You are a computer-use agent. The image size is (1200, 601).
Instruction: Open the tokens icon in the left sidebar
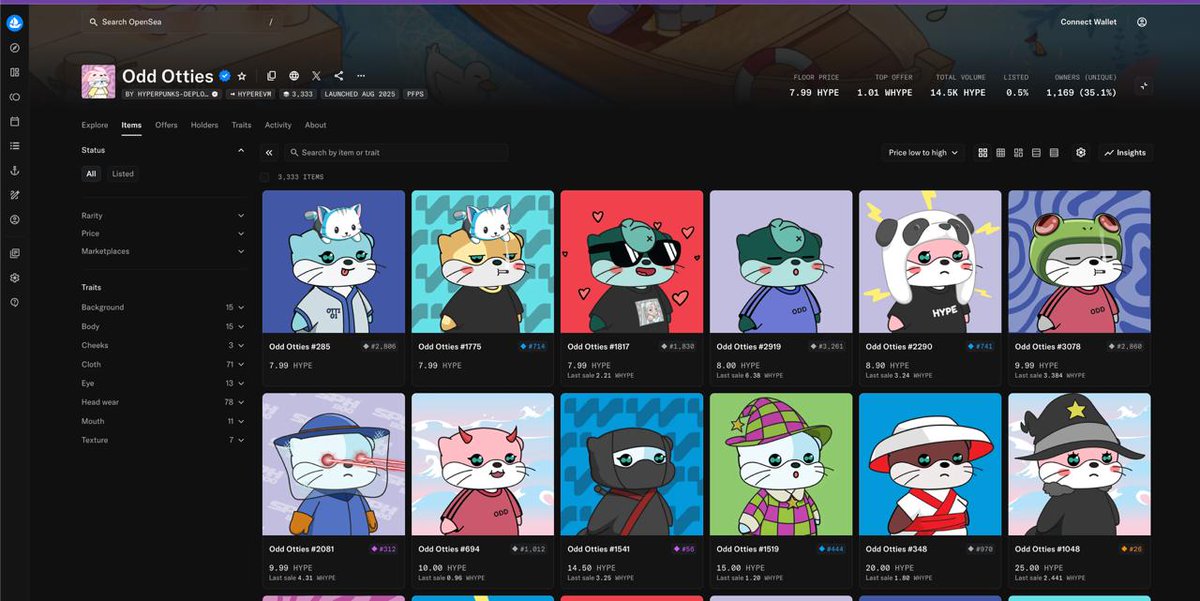[x=15, y=97]
